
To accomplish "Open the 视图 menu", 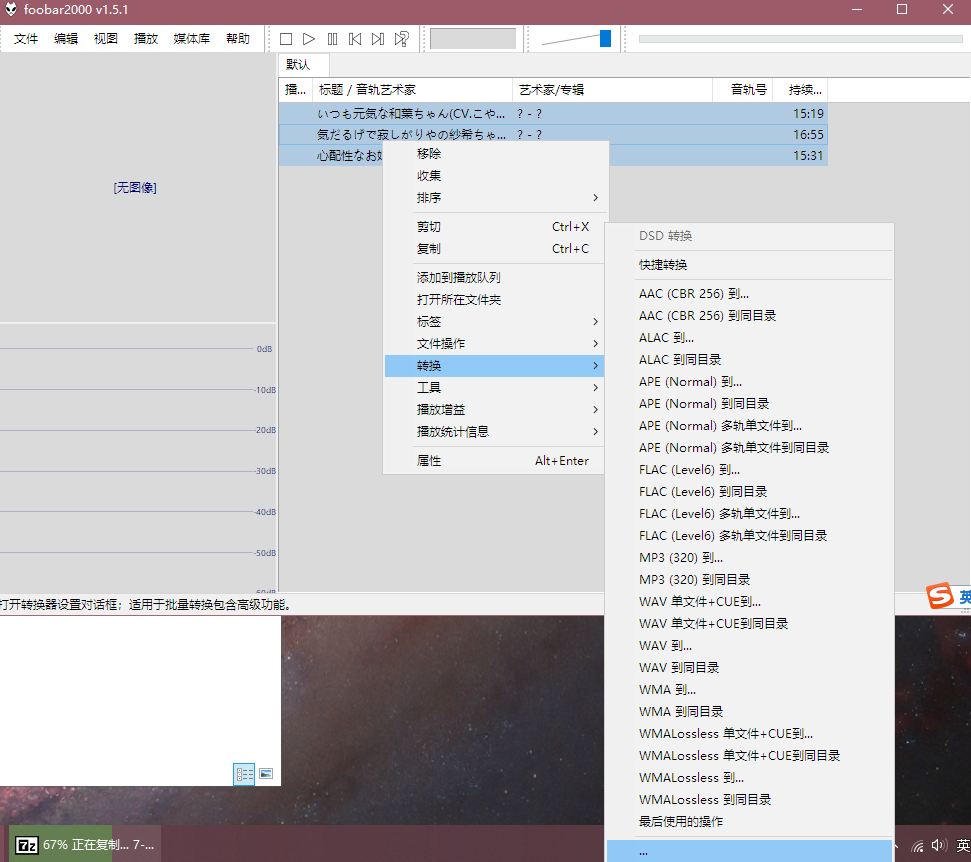I will pos(106,39).
